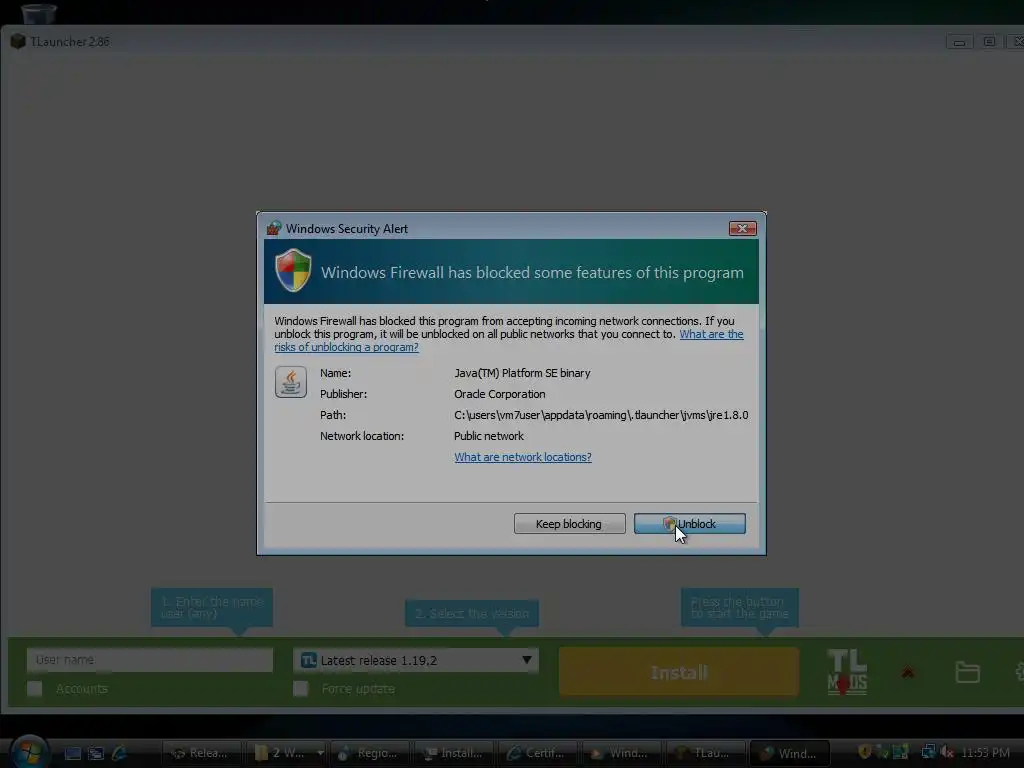Switch to the 'Relea...' taskbar window
This screenshot has height=768, width=1024.
201,753
